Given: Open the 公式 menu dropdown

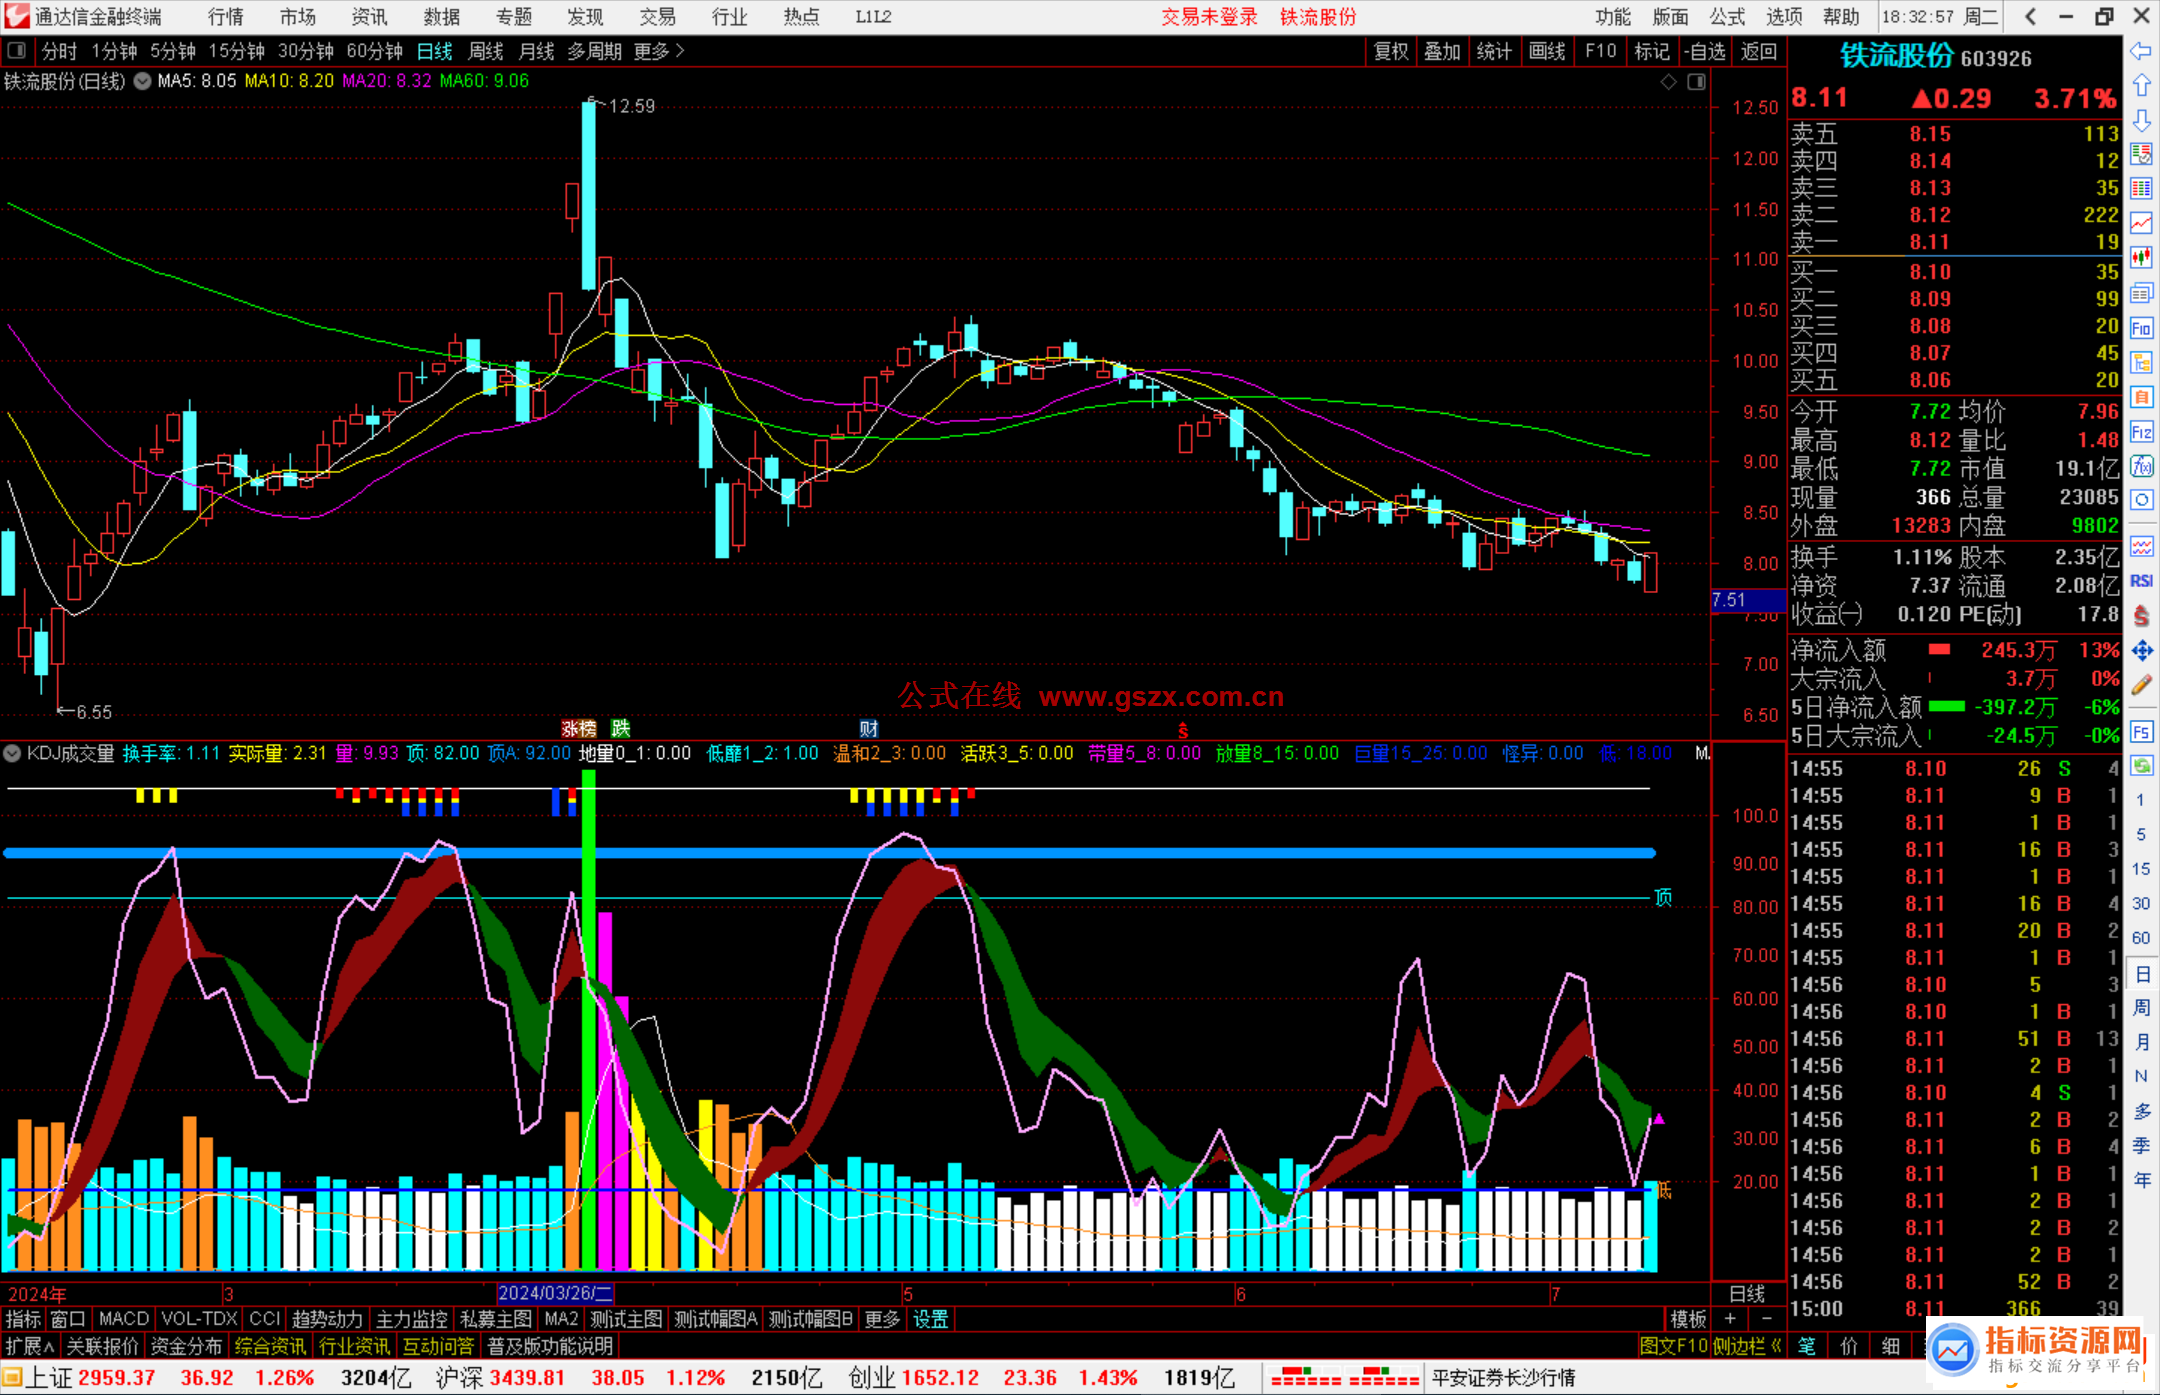Looking at the screenshot, I should pos(1727,17).
